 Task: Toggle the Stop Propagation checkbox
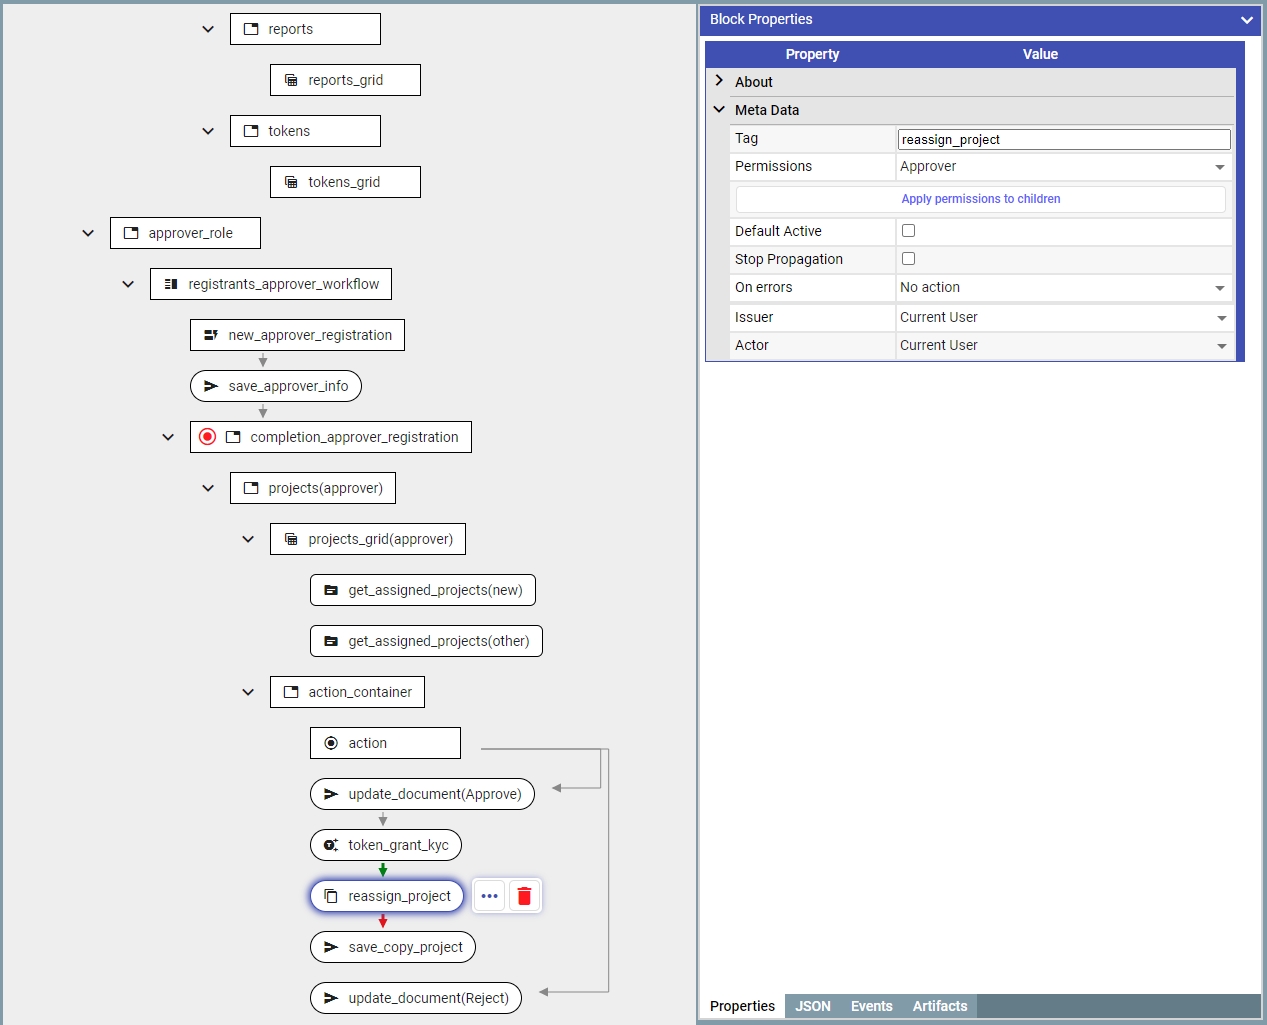908,259
